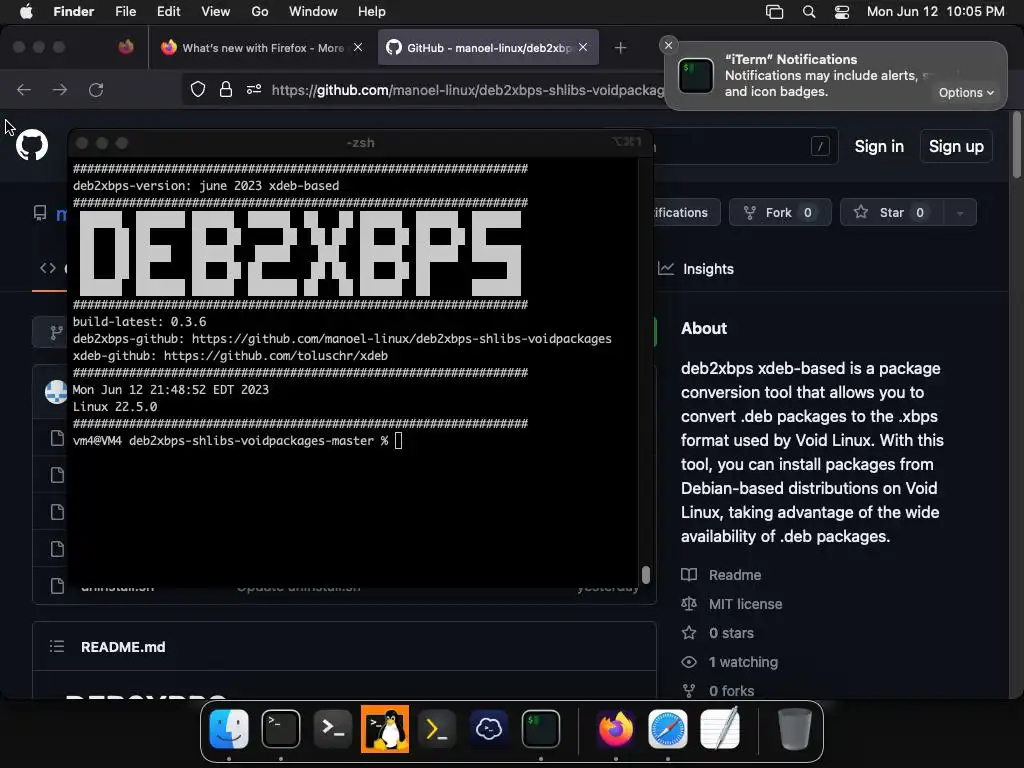The image size is (1024, 768).
Task: Open the Edit menu
Action: coord(168,12)
